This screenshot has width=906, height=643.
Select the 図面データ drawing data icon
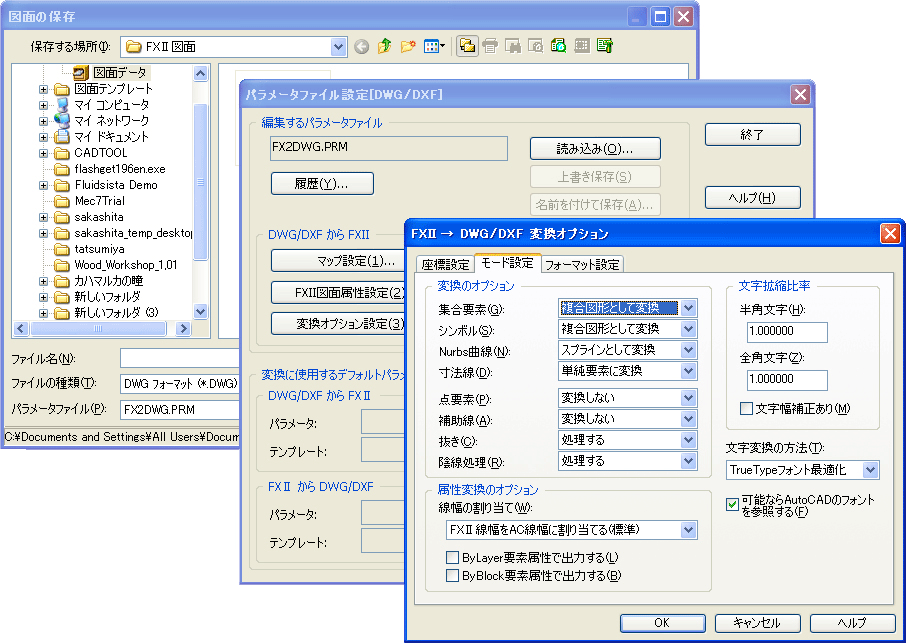(81, 73)
